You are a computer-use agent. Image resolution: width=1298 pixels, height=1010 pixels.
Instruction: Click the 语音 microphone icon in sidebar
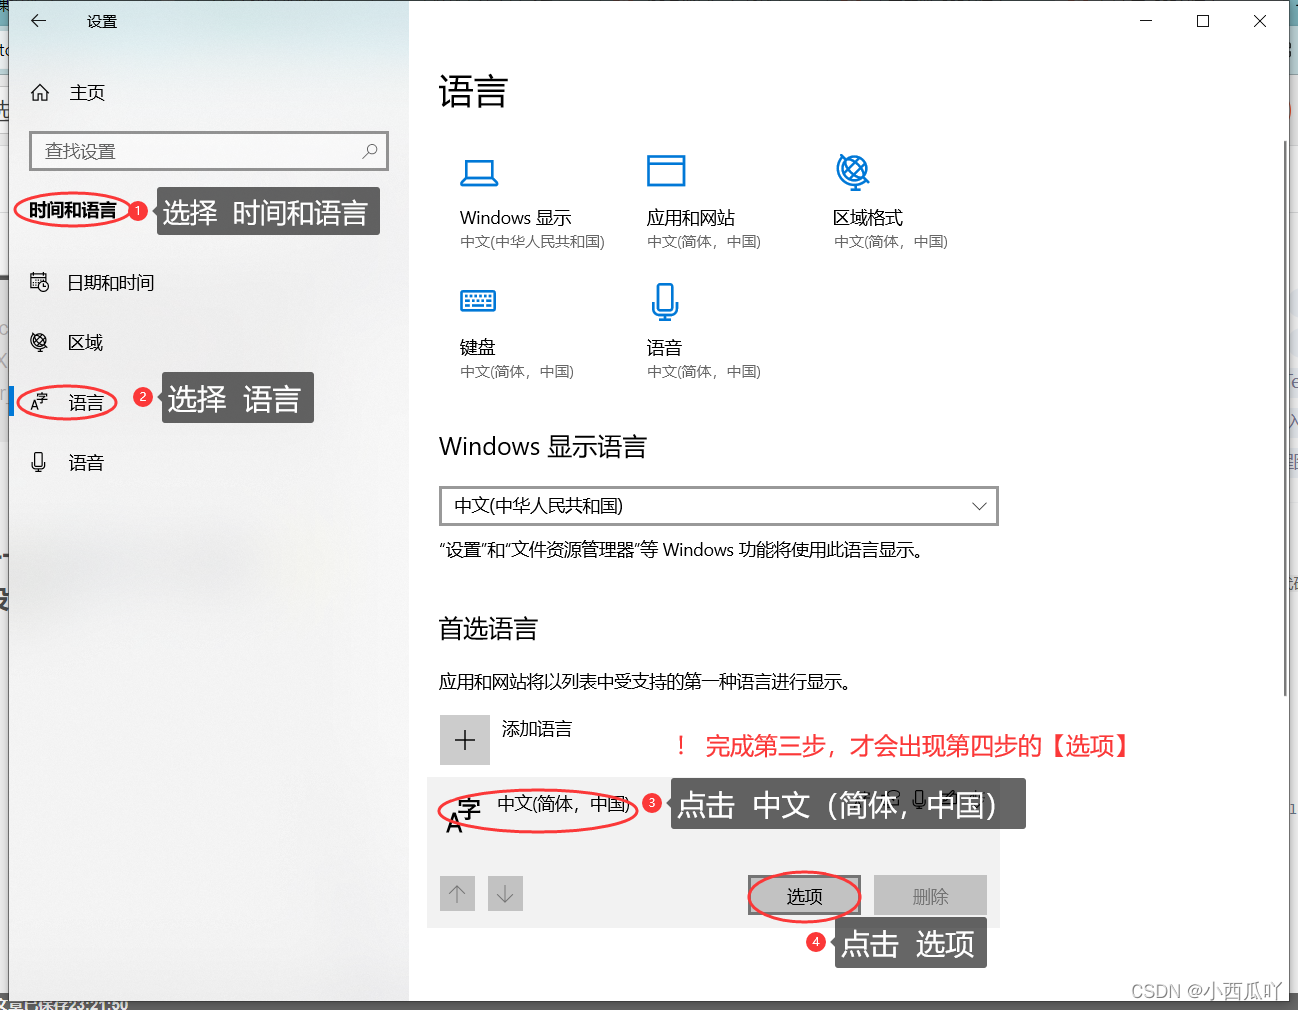[39, 462]
